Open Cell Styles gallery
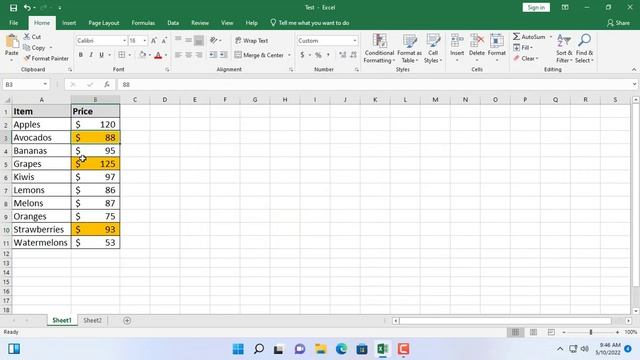The width and height of the screenshot is (640, 360). coord(433,48)
